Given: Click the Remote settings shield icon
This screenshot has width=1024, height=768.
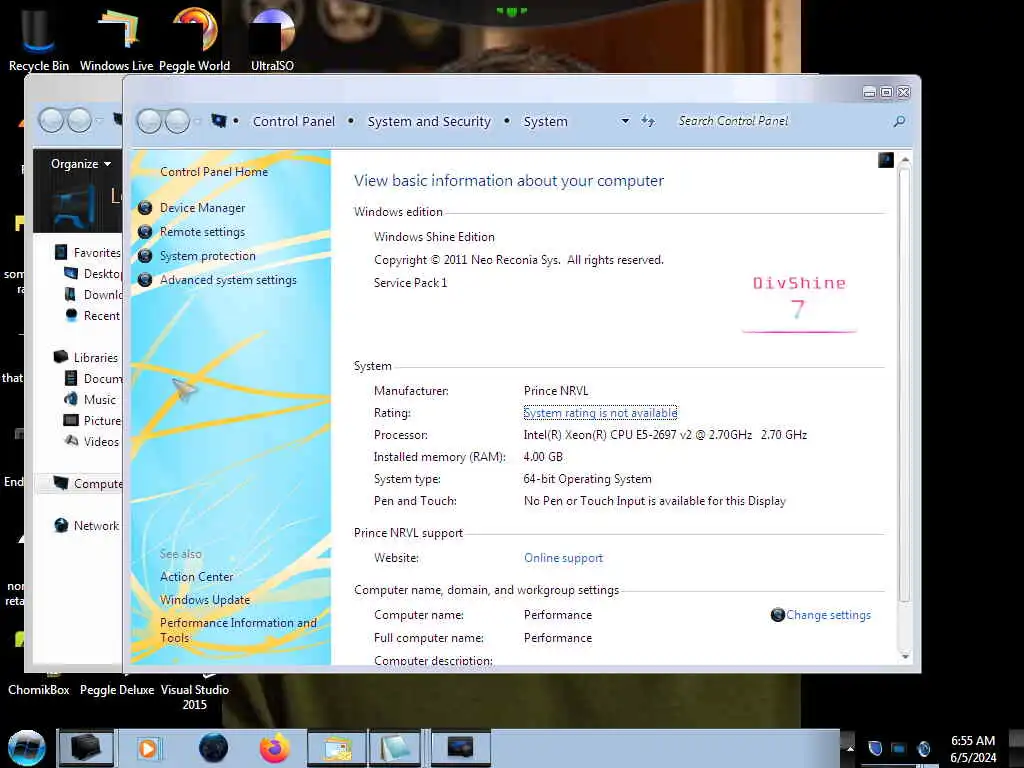Looking at the screenshot, I should pos(145,232).
